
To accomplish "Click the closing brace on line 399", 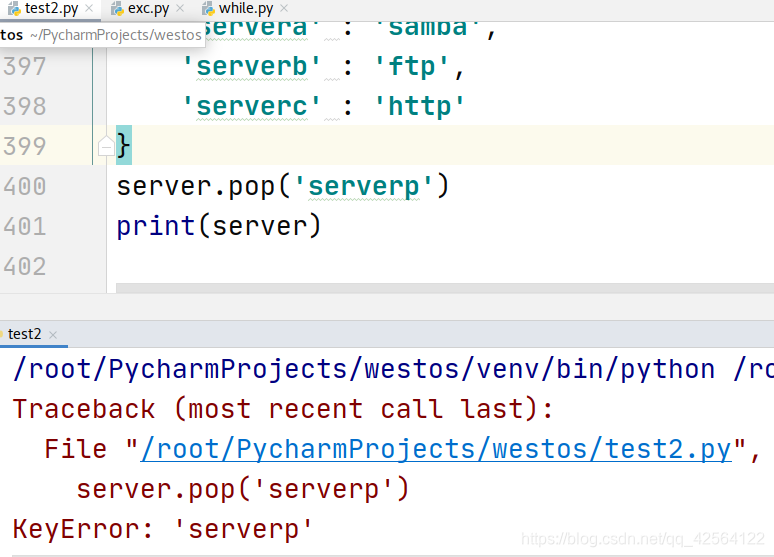I will [123, 146].
